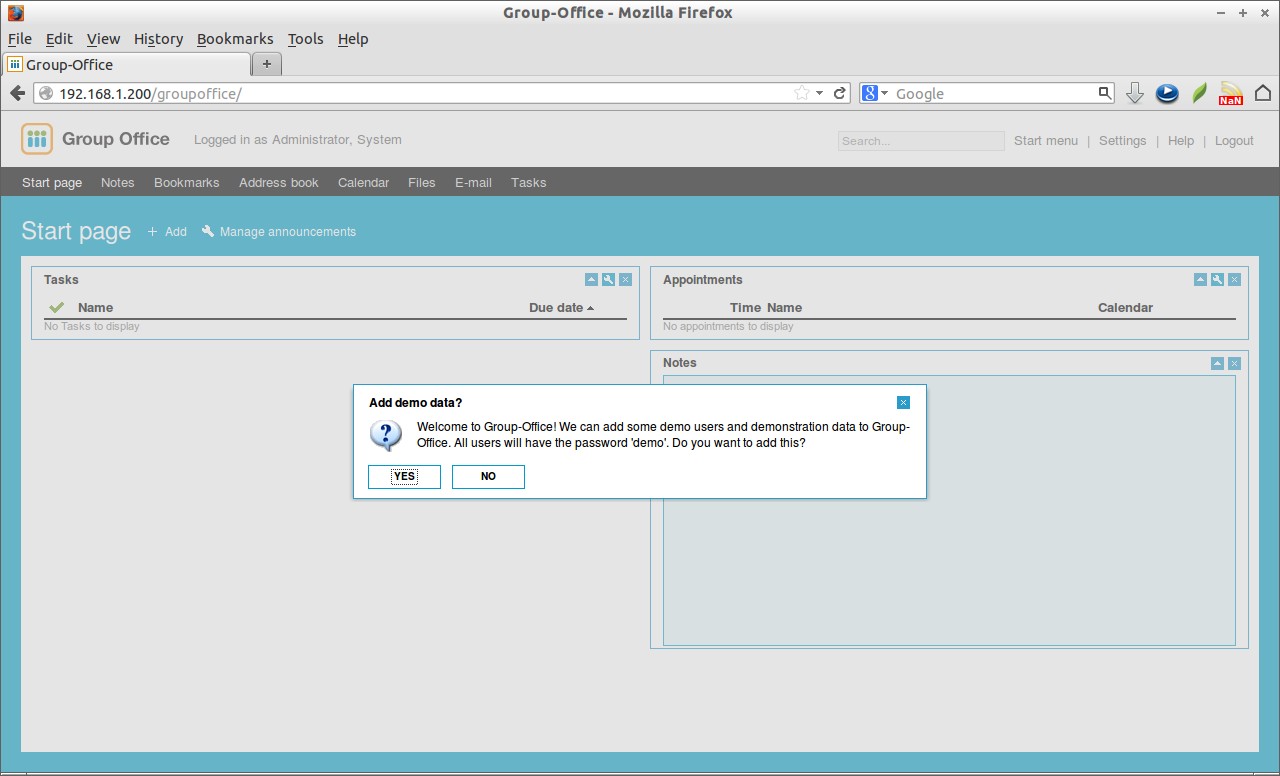Switch to the Bookmarks module tab

click(186, 182)
